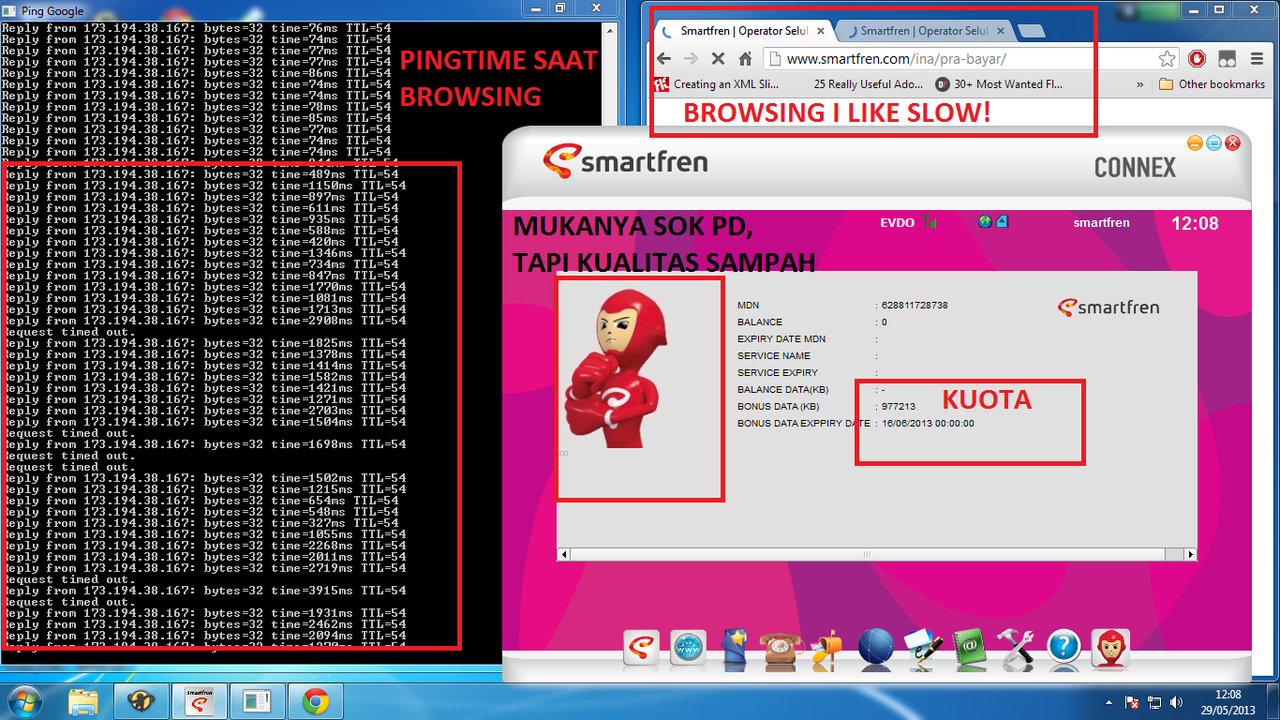Open the hammer and wrench settings icon

click(x=1017, y=648)
